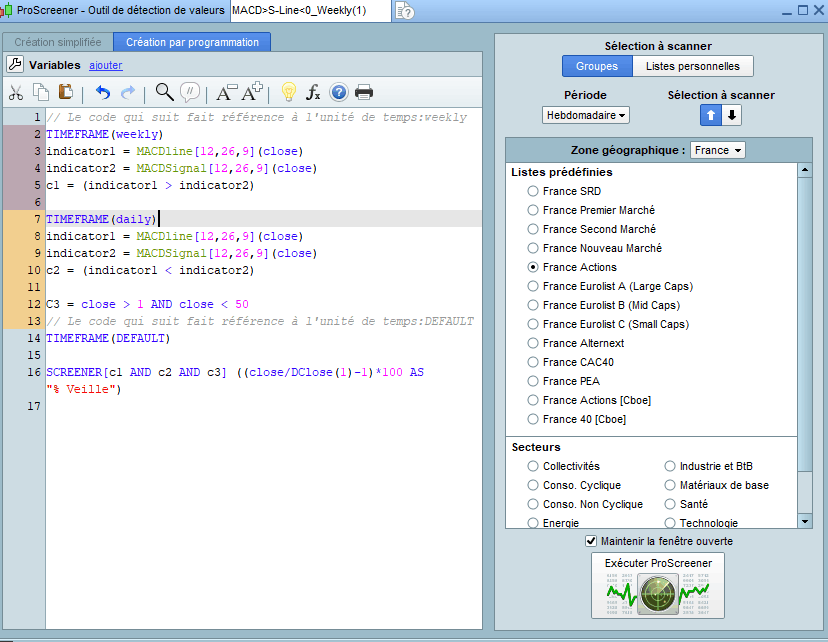Switch to Création simplifiée tab

[x=57, y=42]
